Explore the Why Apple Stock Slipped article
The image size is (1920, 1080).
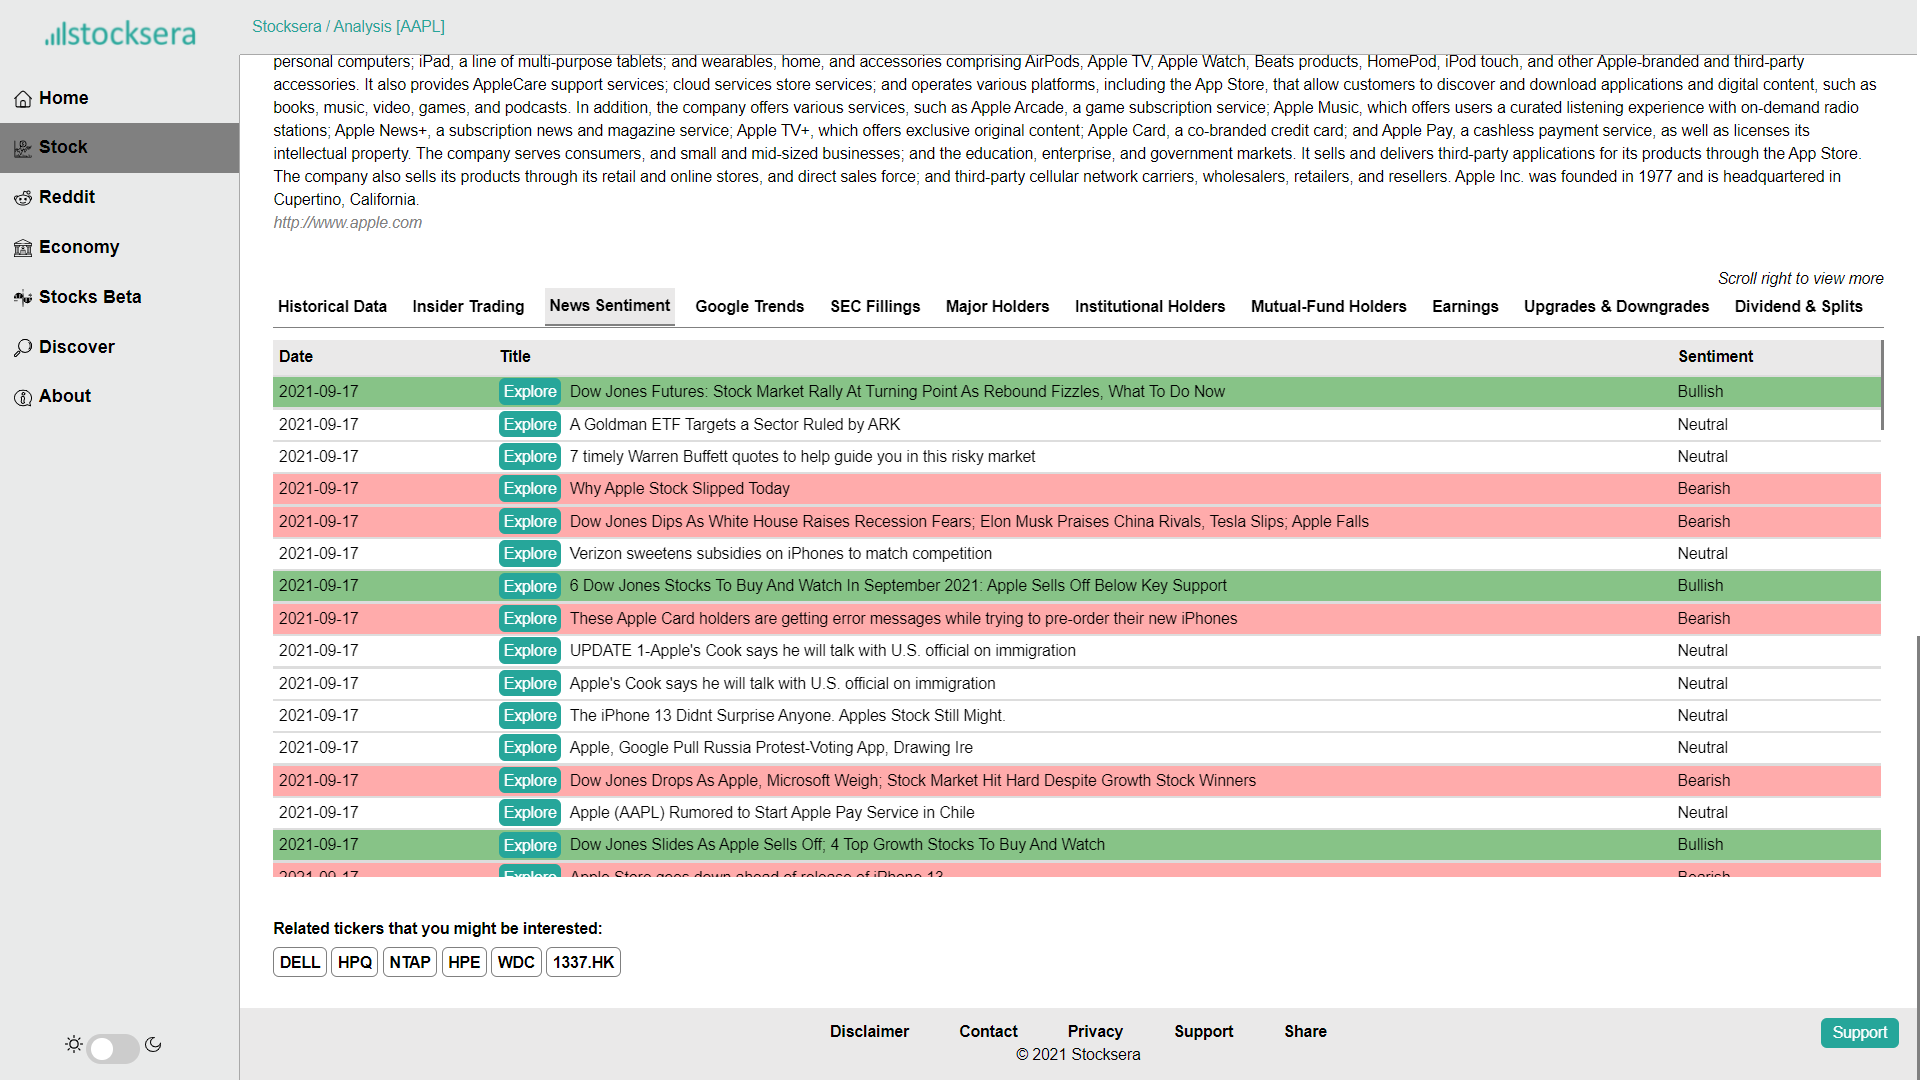click(530, 489)
